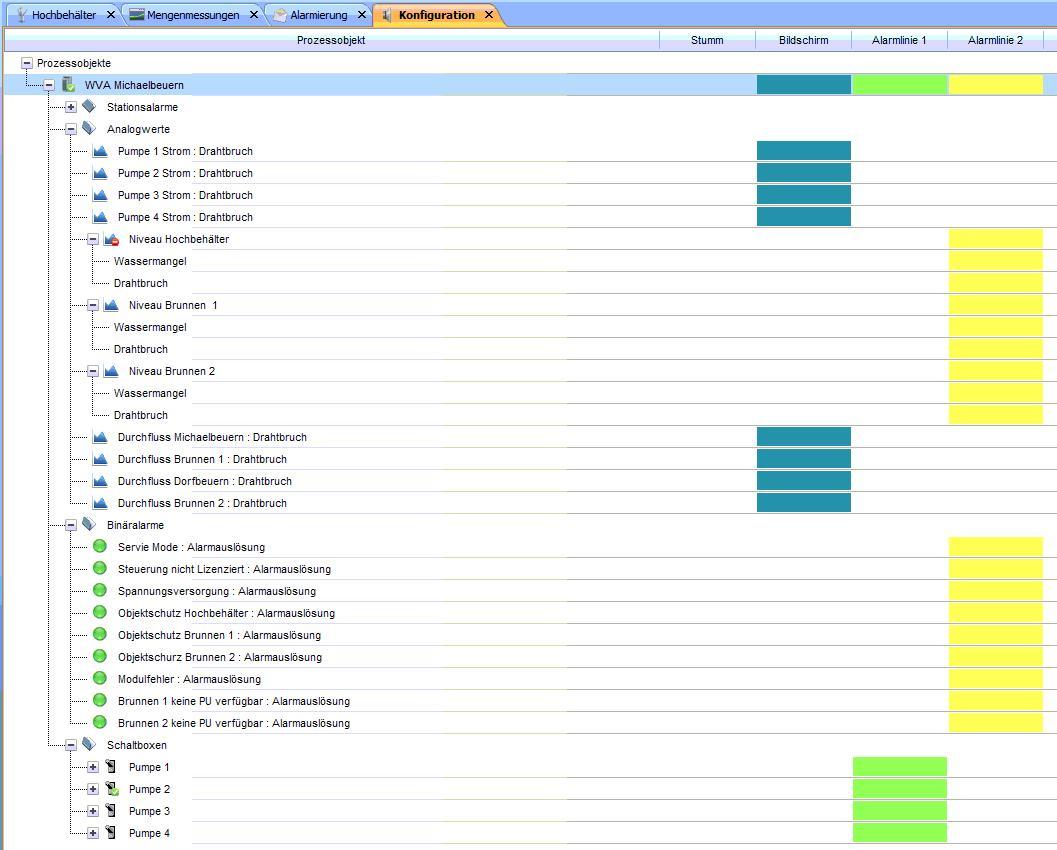Select the Wassermangel entry under Niveau Brunnen 1

coord(150,327)
